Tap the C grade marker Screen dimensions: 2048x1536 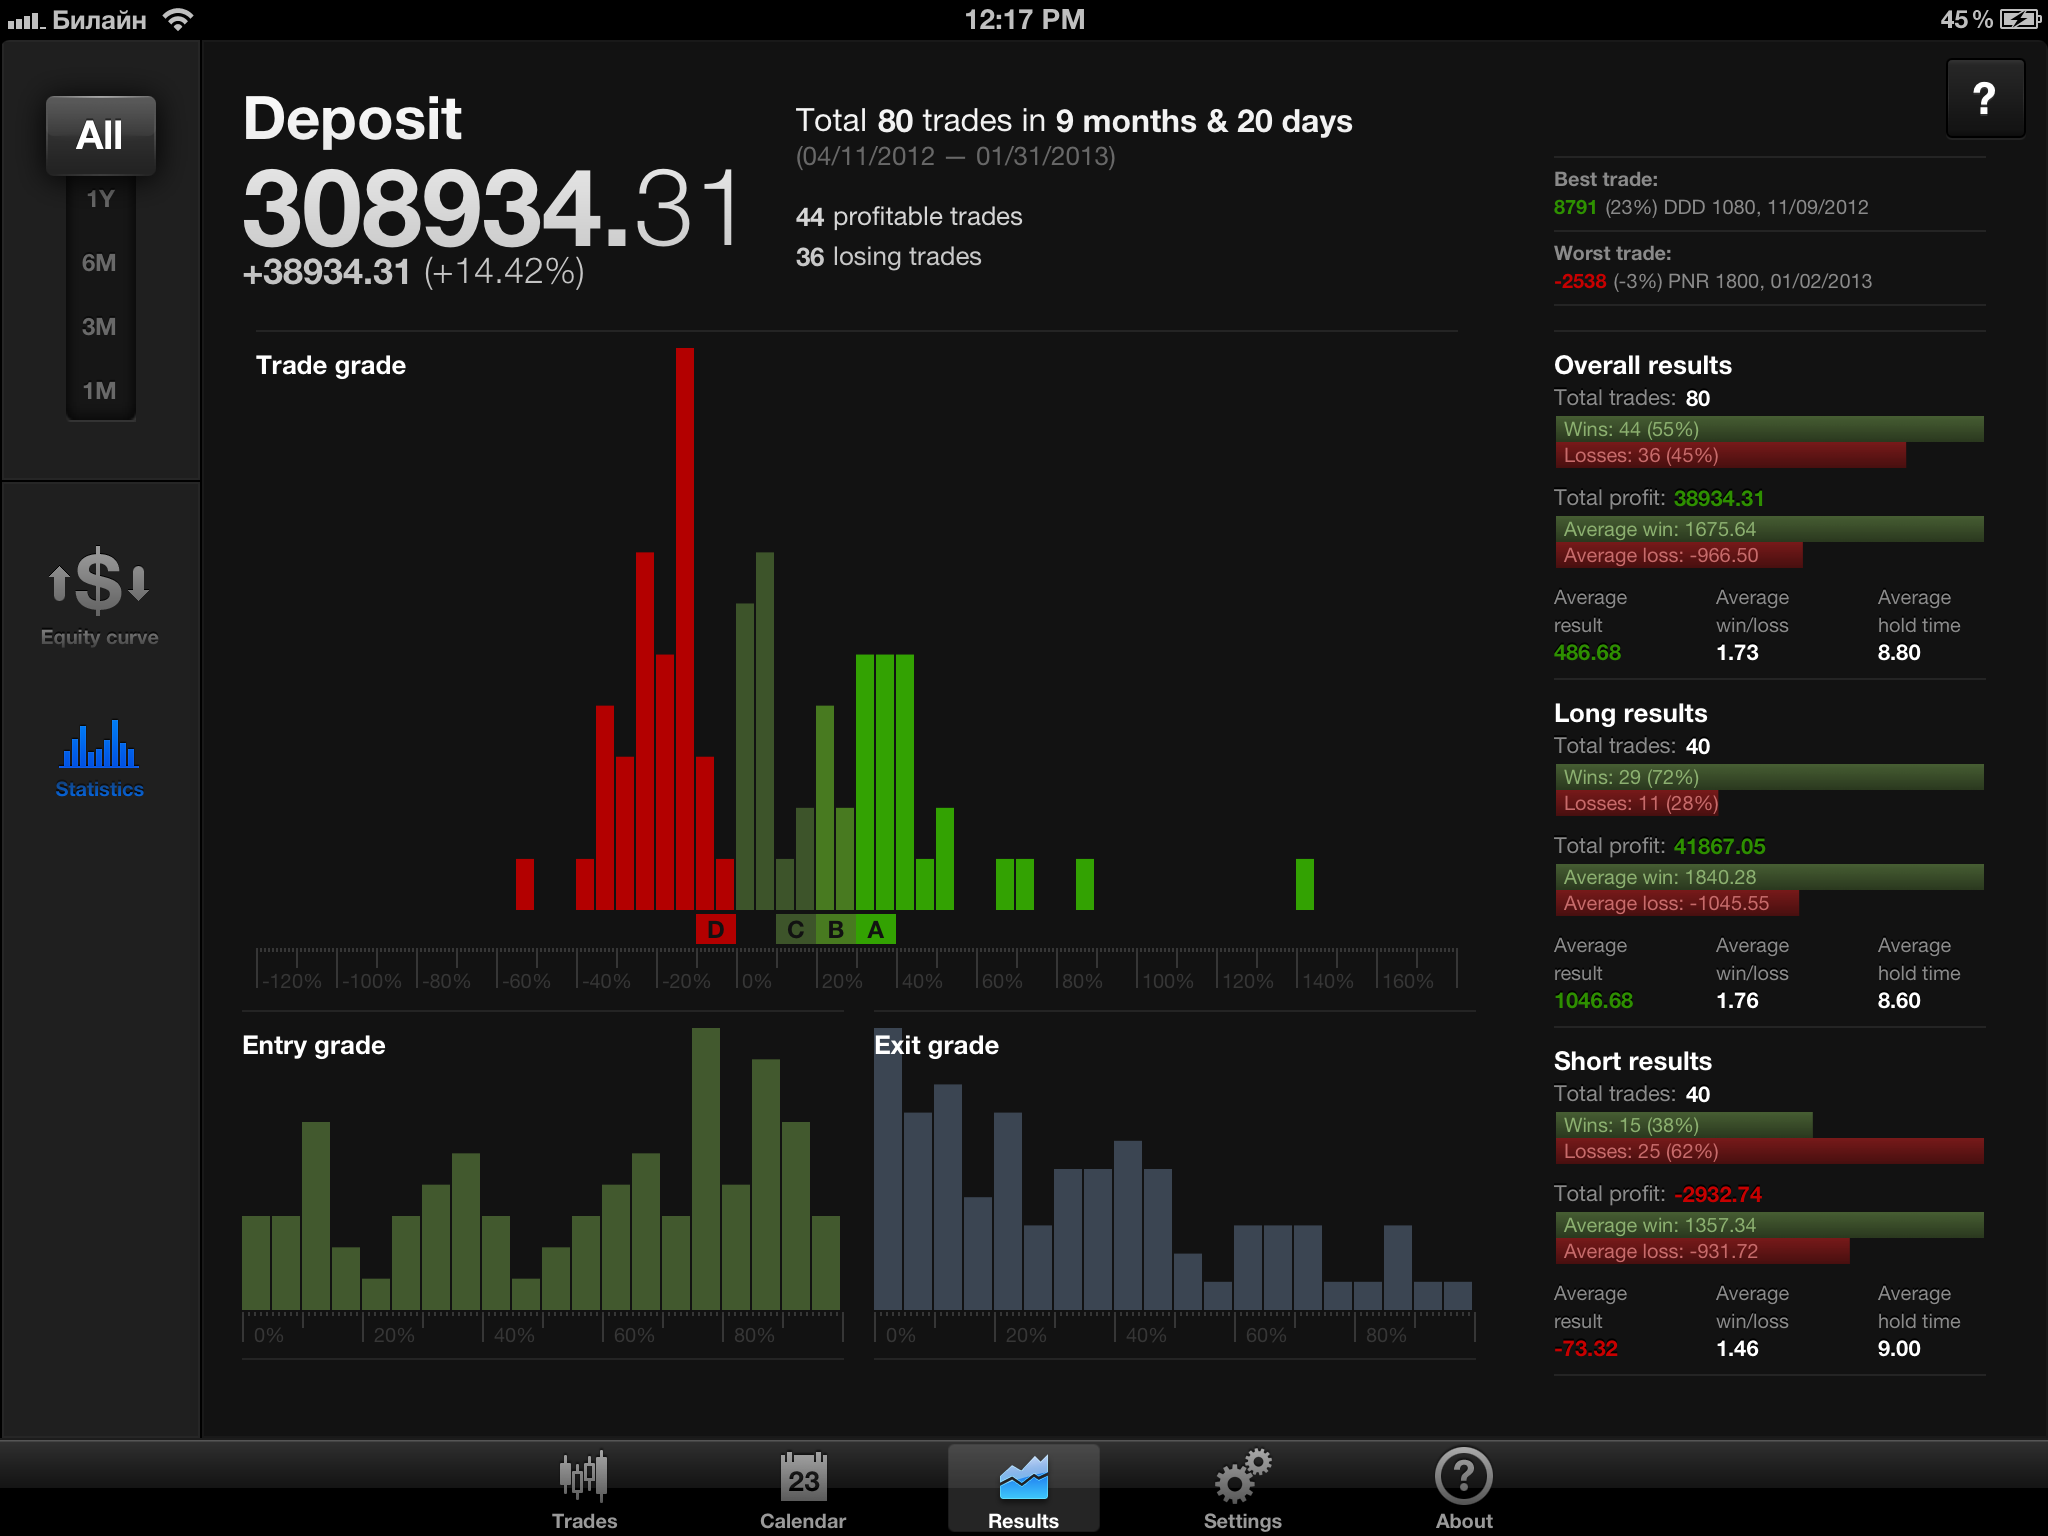[795, 929]
